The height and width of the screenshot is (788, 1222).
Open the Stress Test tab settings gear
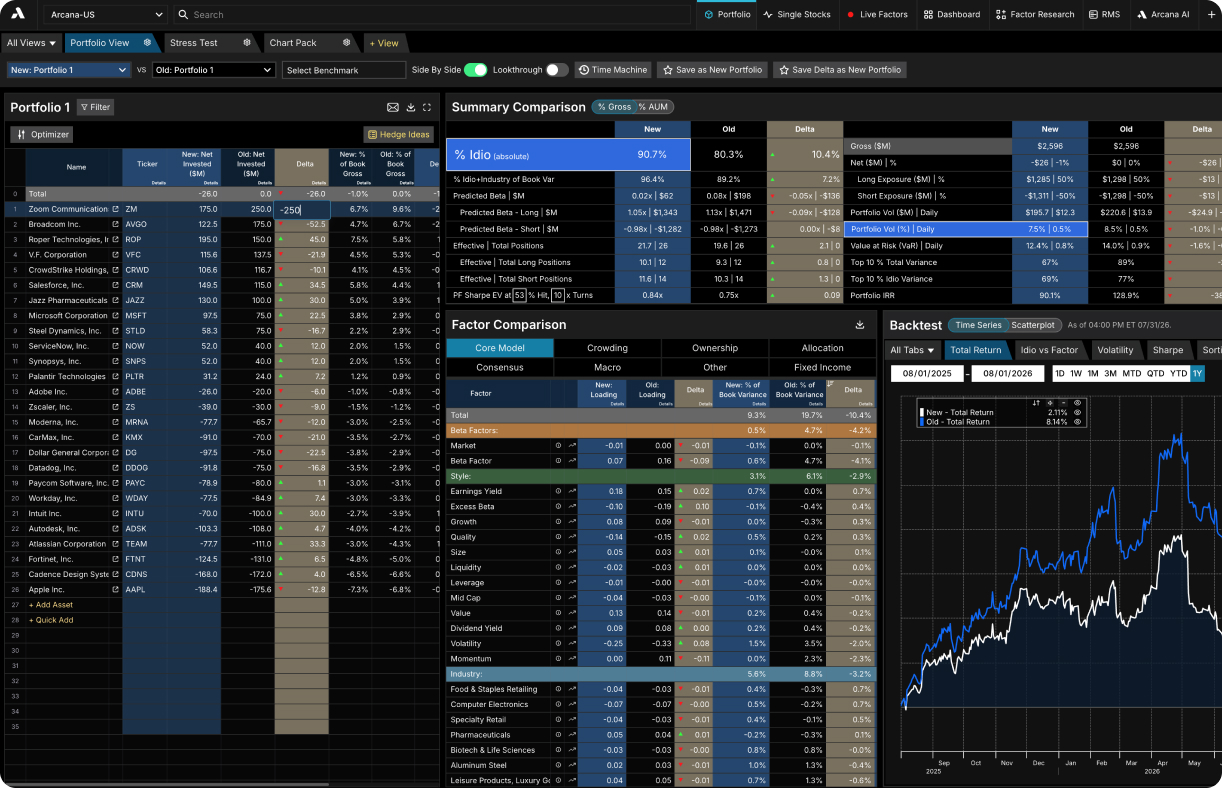[246, 43]
